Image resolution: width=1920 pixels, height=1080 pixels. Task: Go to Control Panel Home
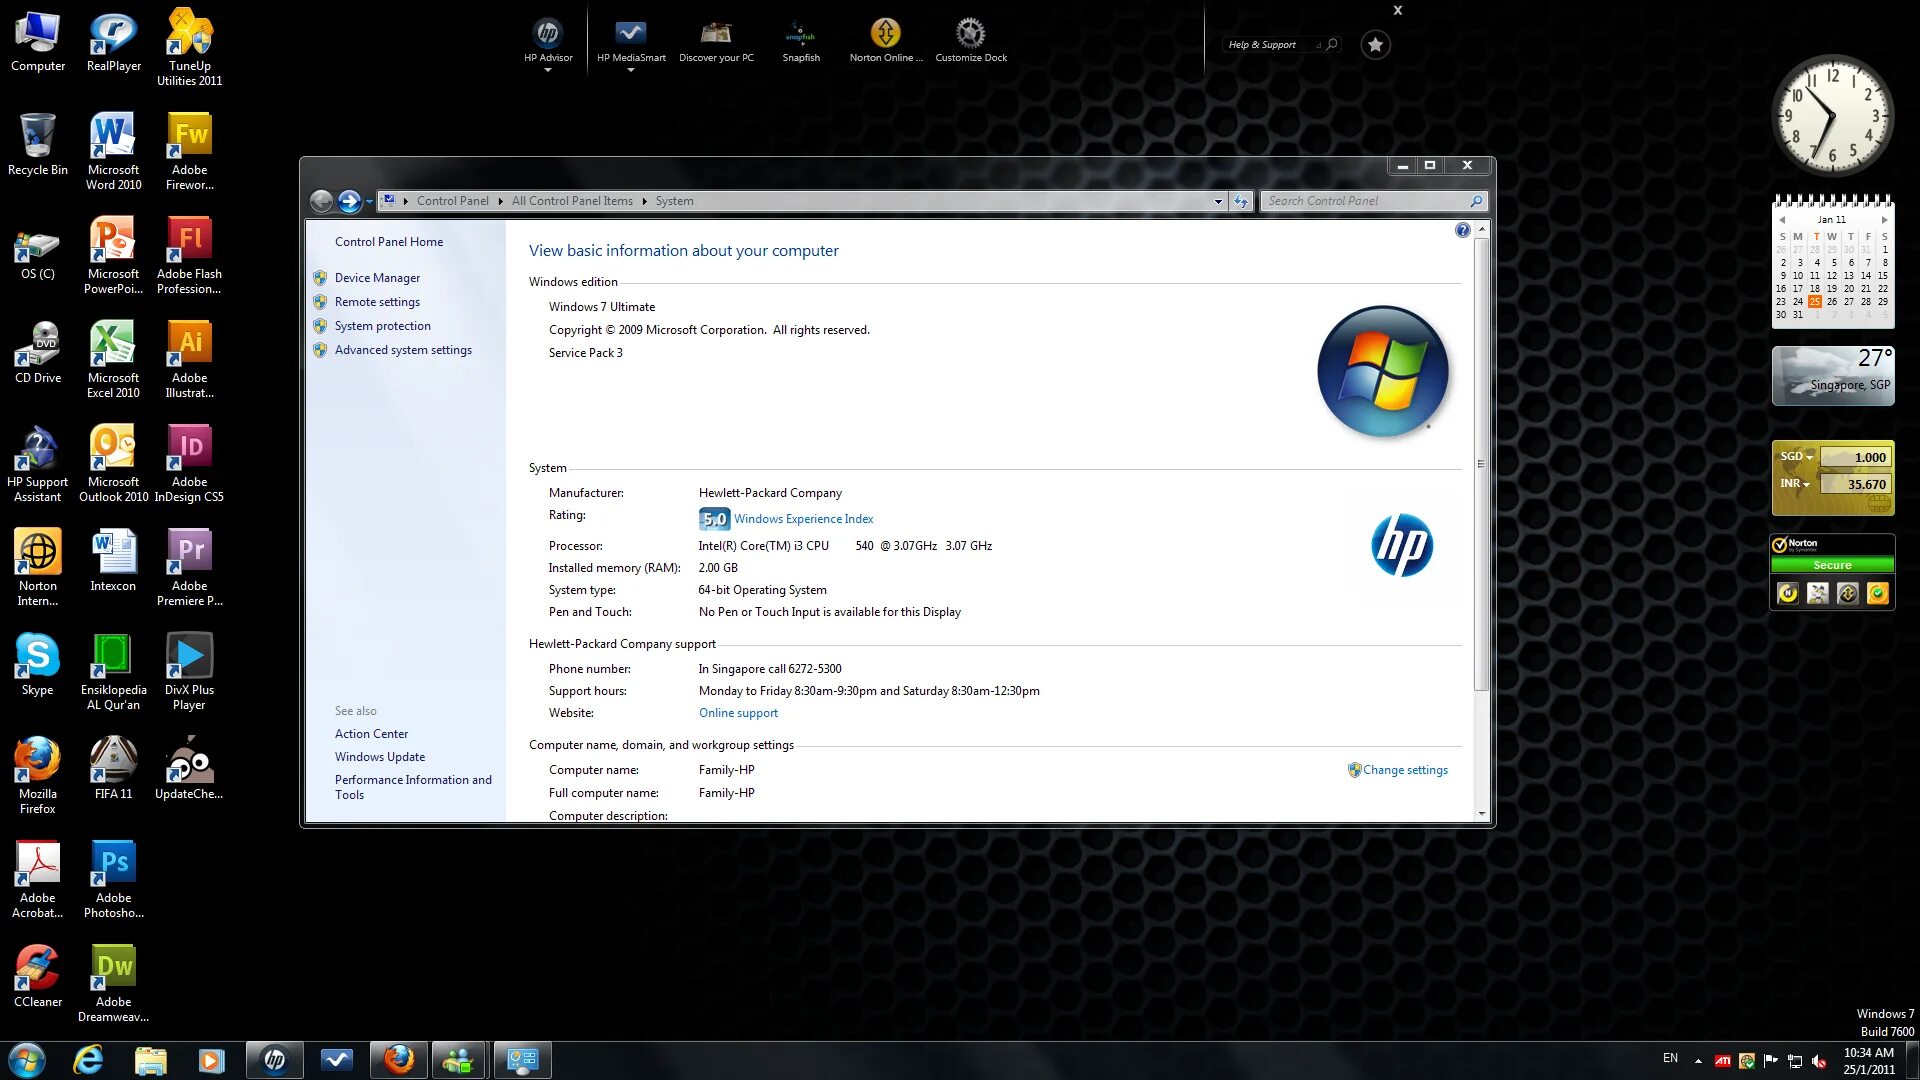point(389,242)
